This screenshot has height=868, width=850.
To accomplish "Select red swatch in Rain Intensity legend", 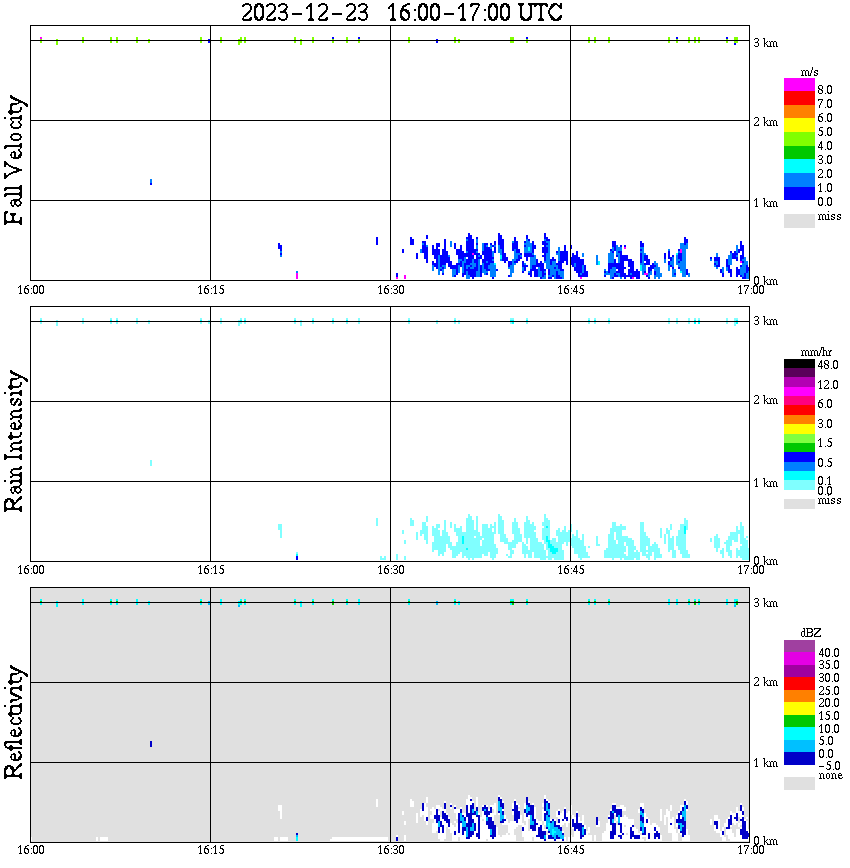I will coord(799,410).
